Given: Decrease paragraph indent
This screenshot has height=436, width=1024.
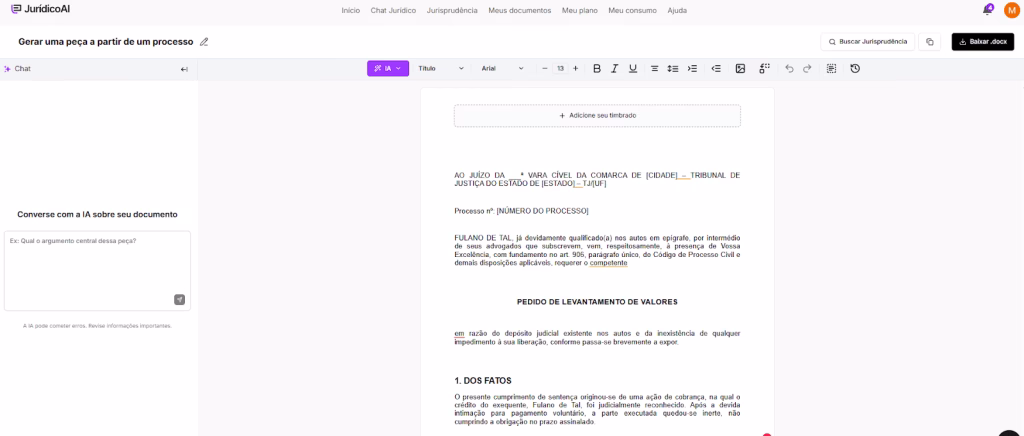Looking at the screenshot, I should [x=716, y=68].
